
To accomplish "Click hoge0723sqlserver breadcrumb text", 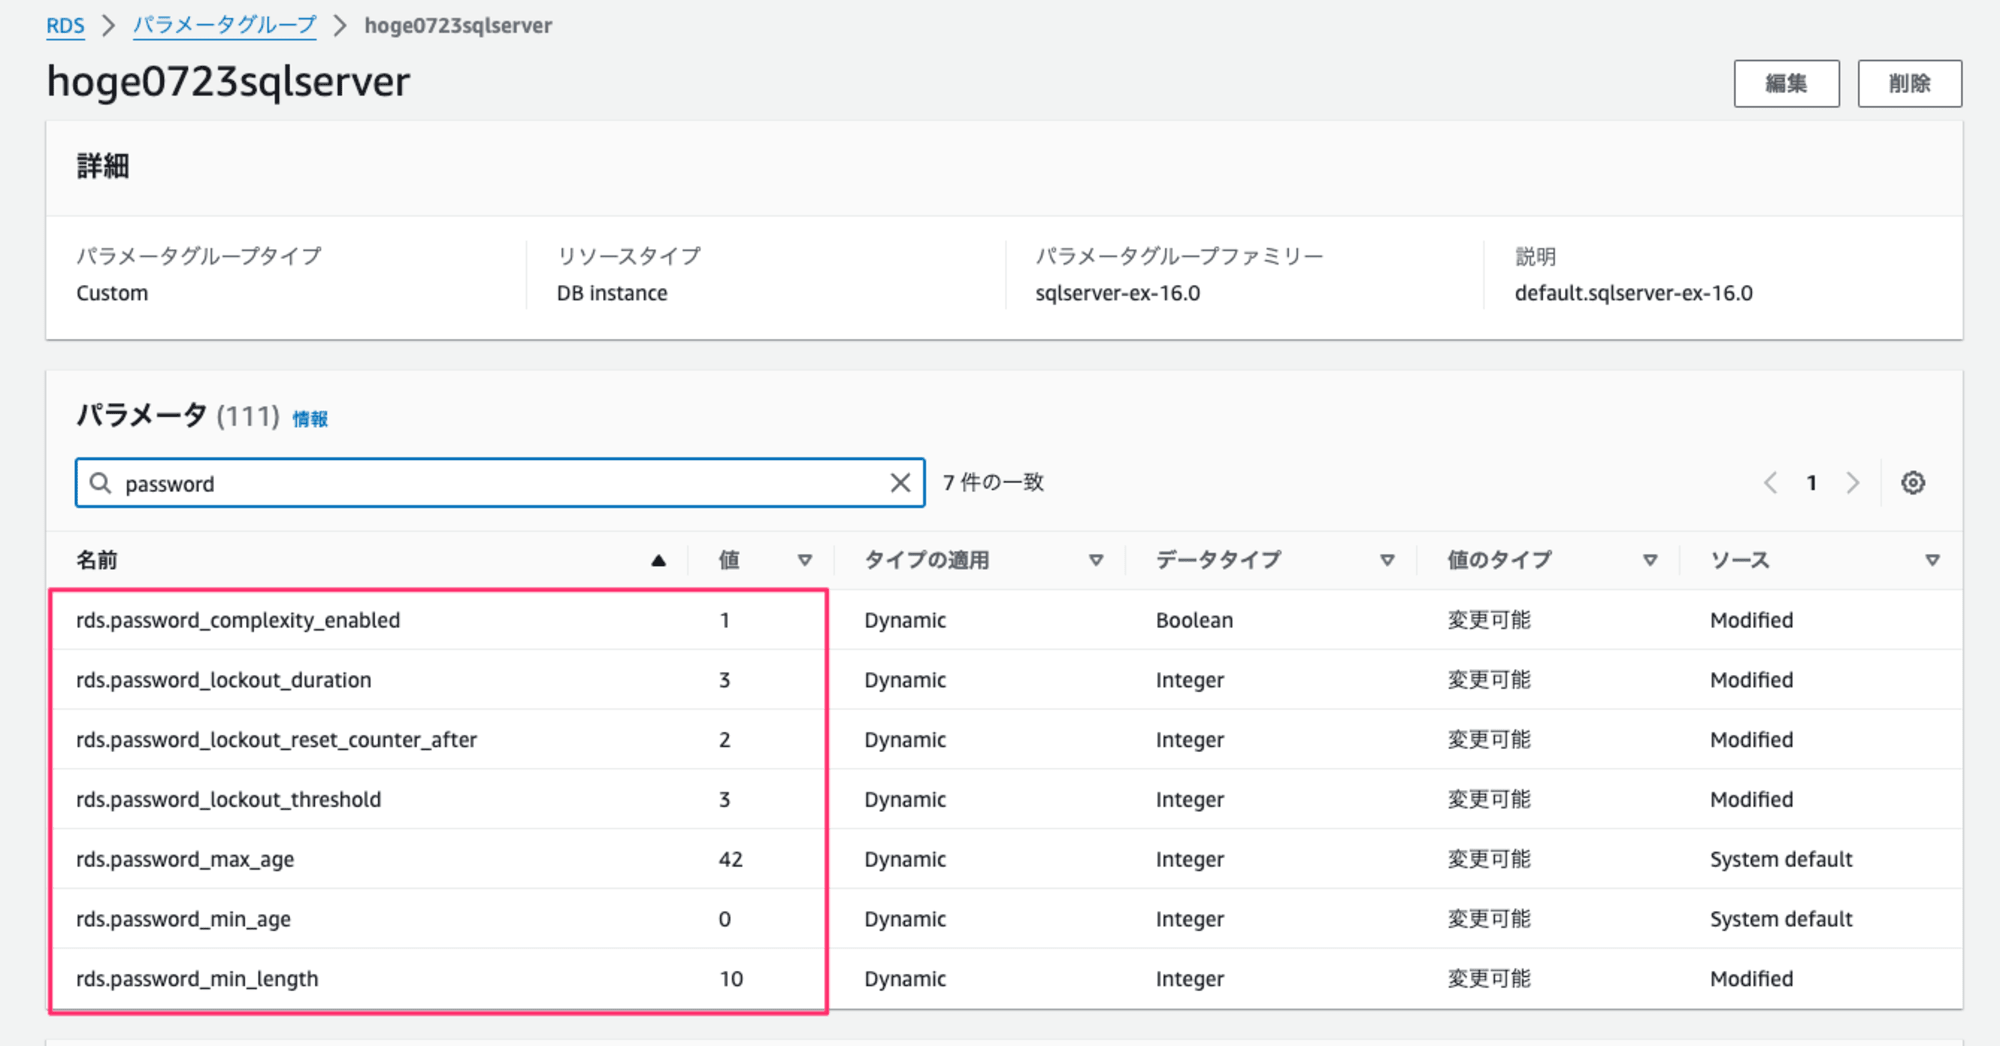I will [x=458, y=25].
